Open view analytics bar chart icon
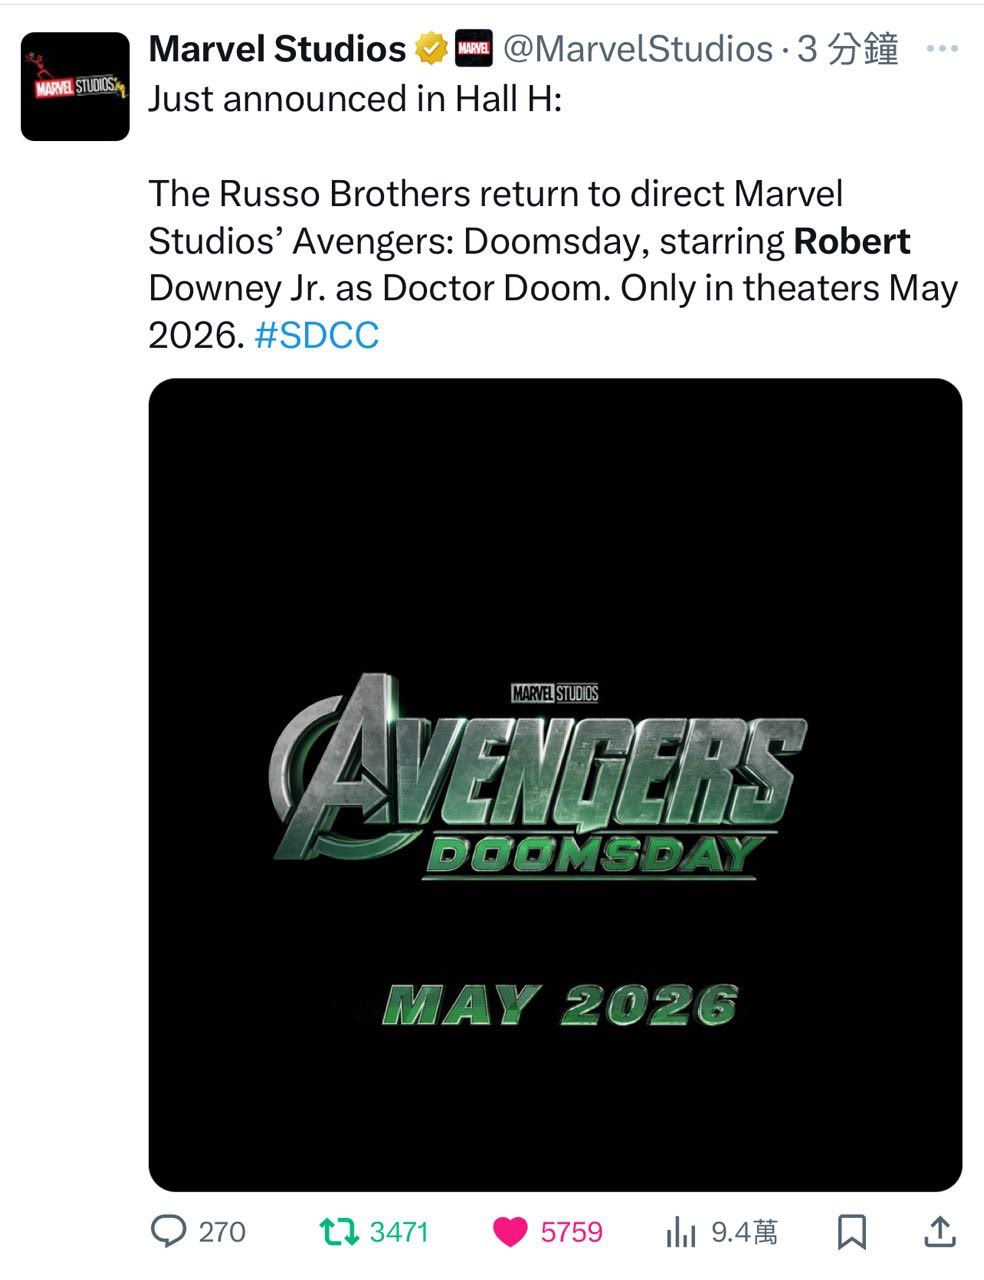This screenshot has width=984, height=1280. 680,1231
